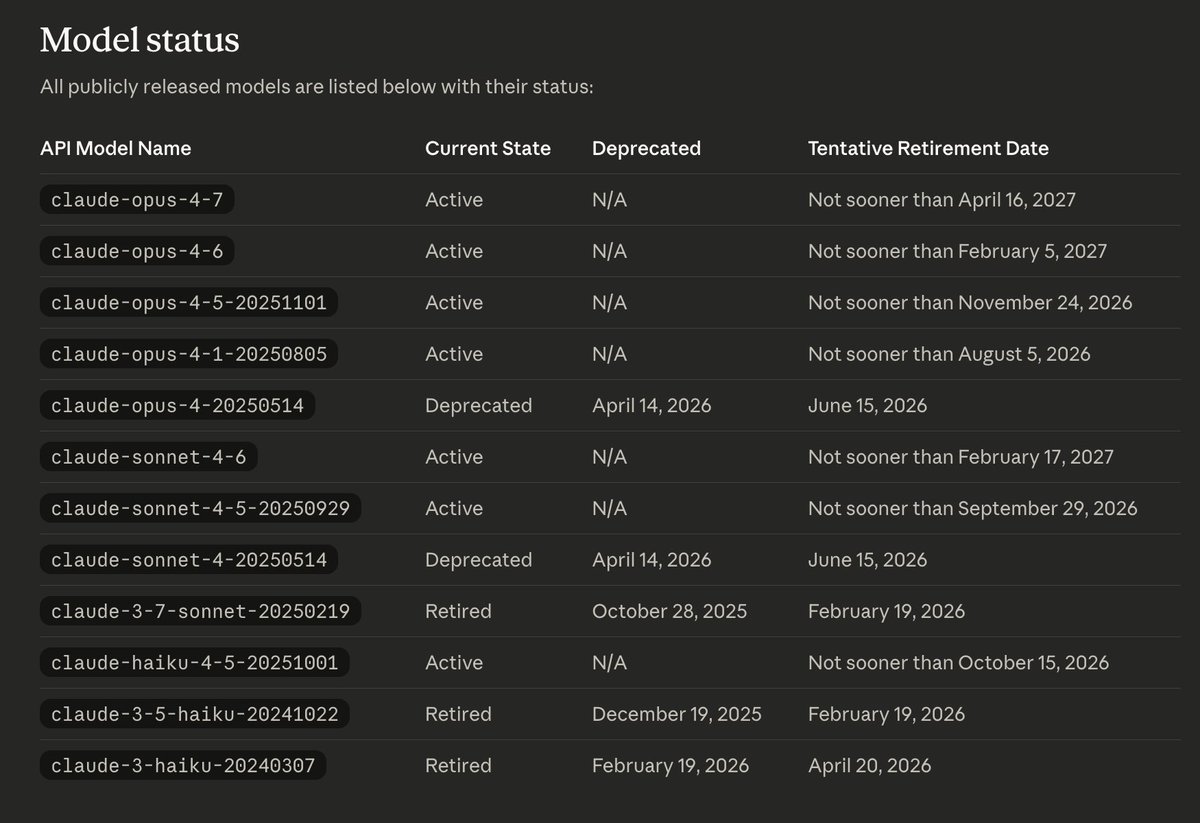Select the claude-sonnet-4-20250514 model name
This screenshot has width=1200, height=823.
pos(189,560)
